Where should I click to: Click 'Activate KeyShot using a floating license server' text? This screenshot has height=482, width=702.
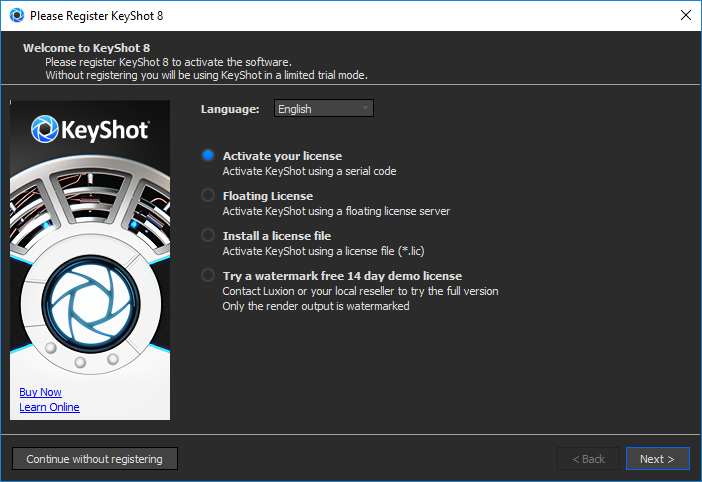click(336, 211)
